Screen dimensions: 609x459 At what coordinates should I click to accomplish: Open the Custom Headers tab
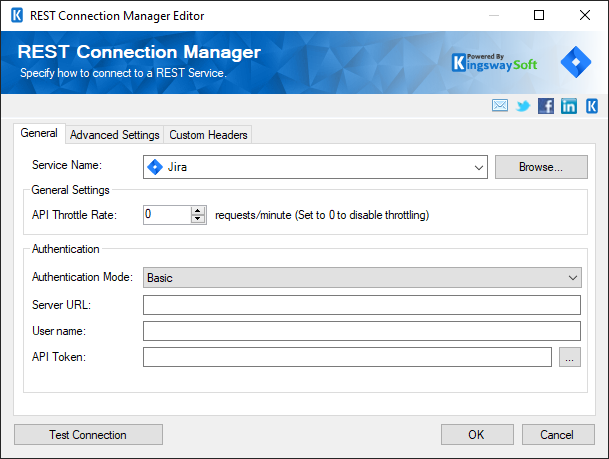click(x=208, y=135)
